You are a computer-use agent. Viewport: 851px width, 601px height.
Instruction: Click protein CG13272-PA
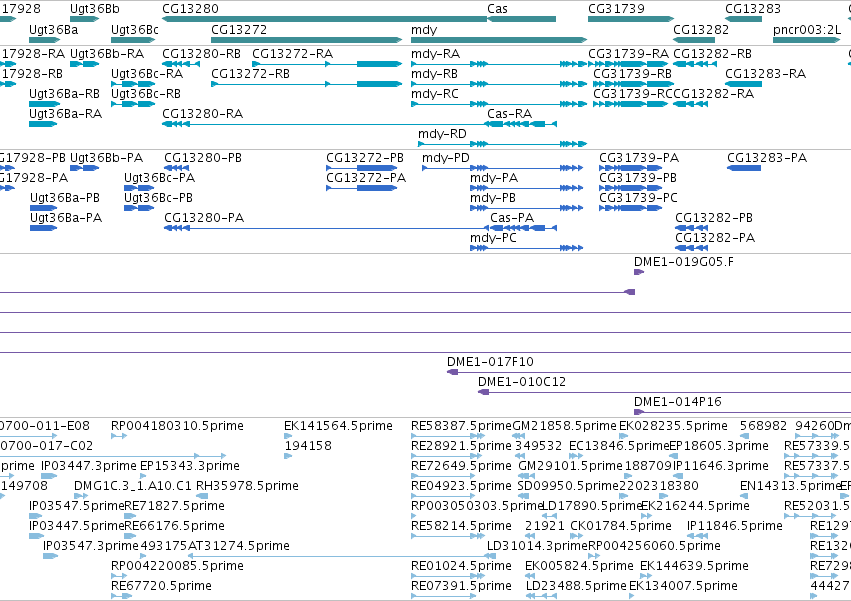click(x=366, y=178)
